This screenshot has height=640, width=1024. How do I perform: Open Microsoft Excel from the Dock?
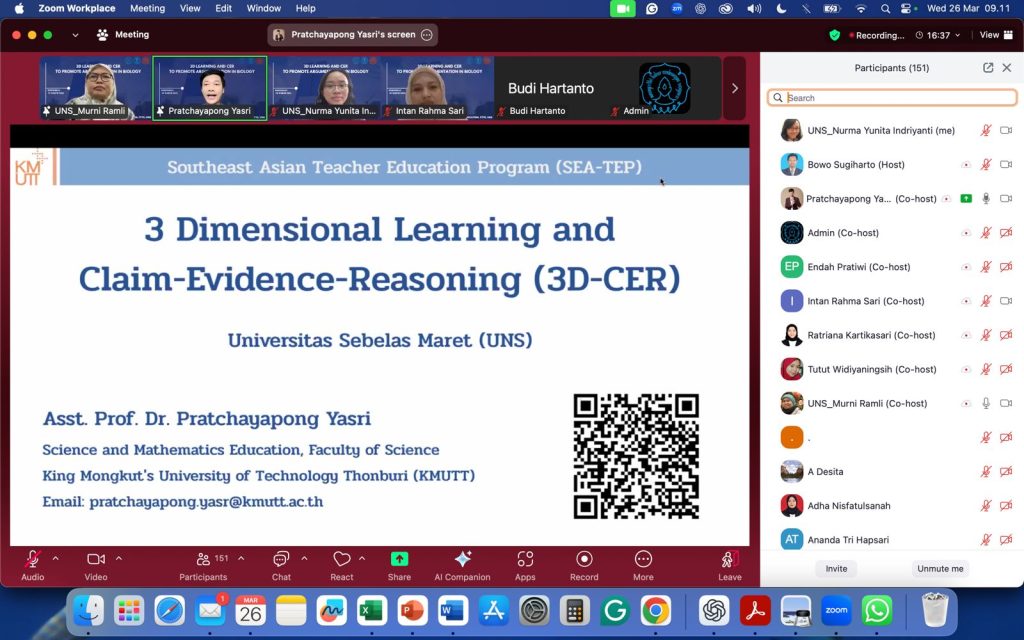372,611
